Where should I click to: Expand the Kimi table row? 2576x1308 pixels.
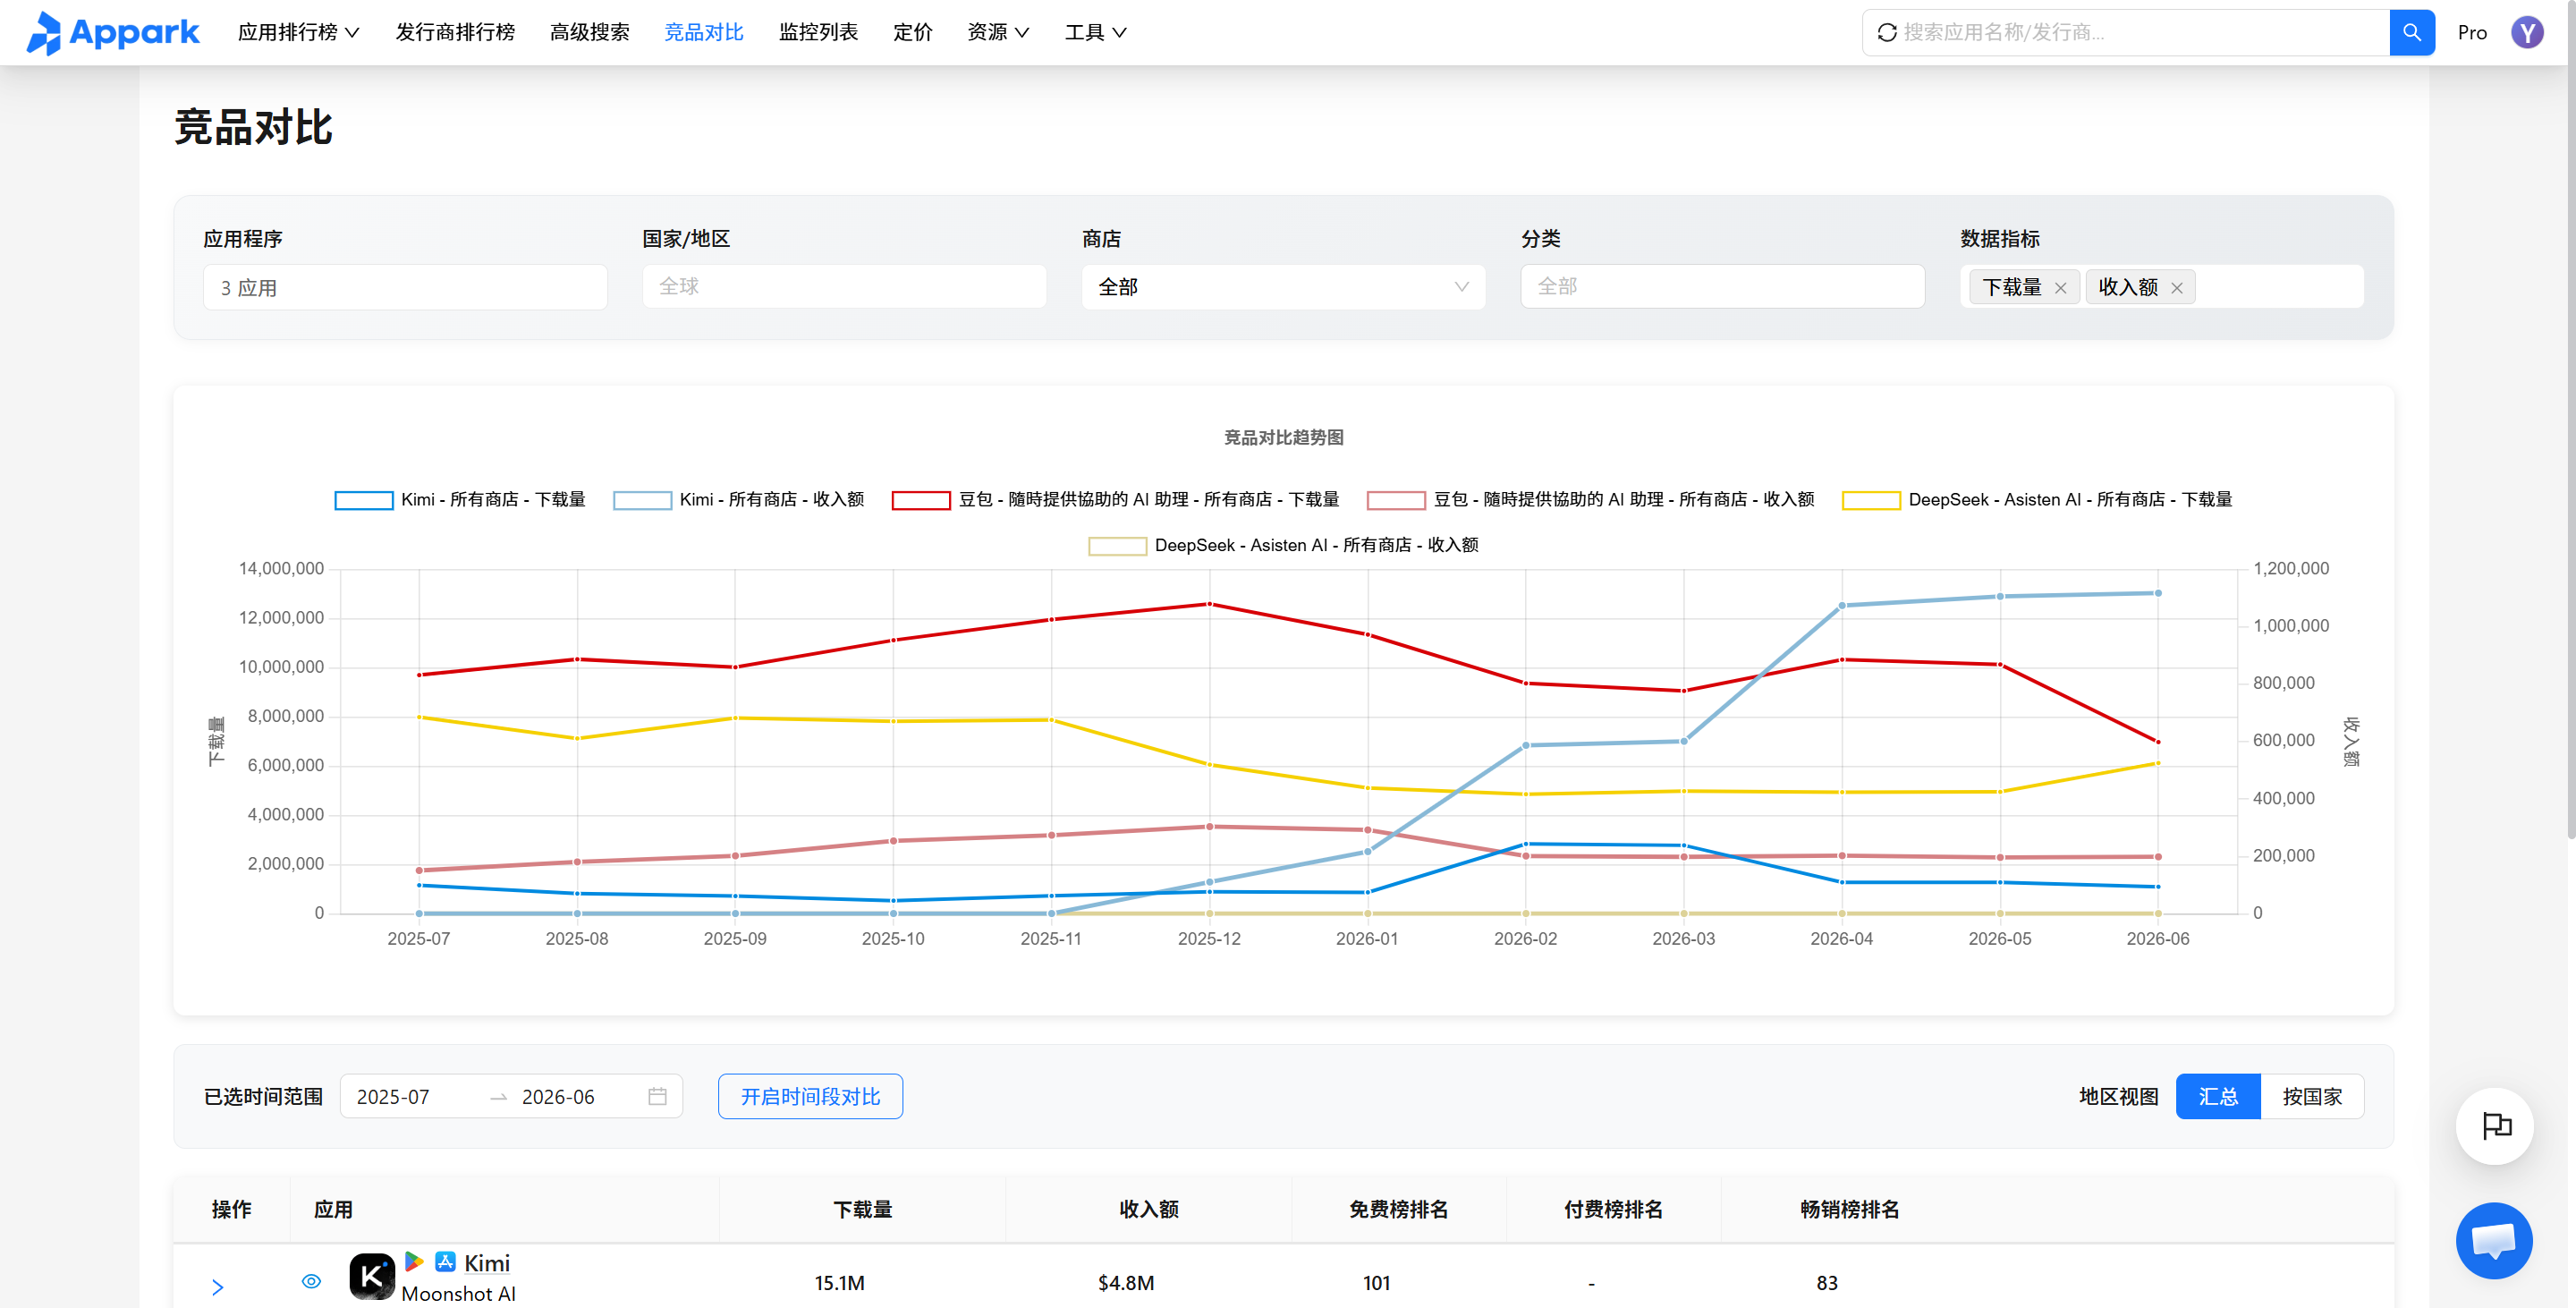click(x=217, y=1287)
